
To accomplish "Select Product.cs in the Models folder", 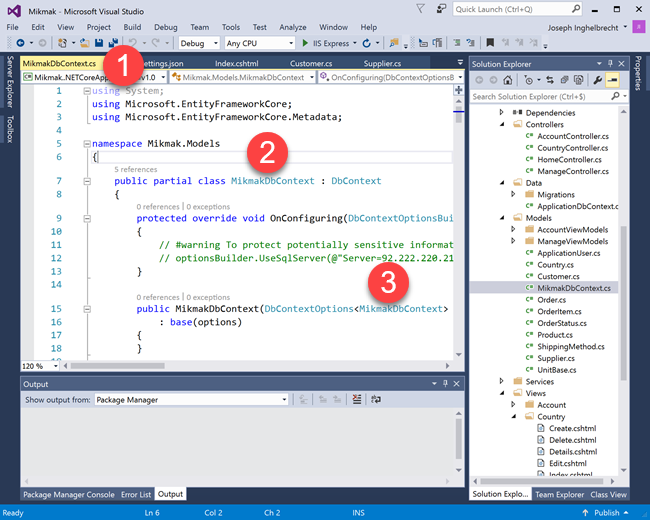I will [x=555, y=335].
